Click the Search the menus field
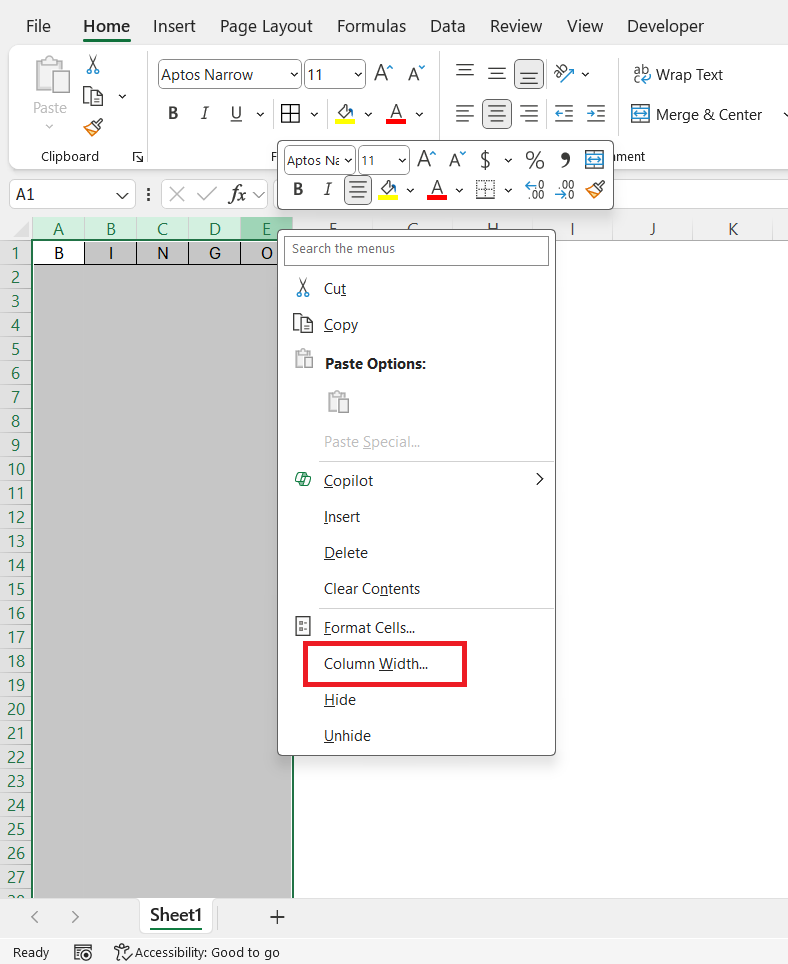 pos(416,250)
